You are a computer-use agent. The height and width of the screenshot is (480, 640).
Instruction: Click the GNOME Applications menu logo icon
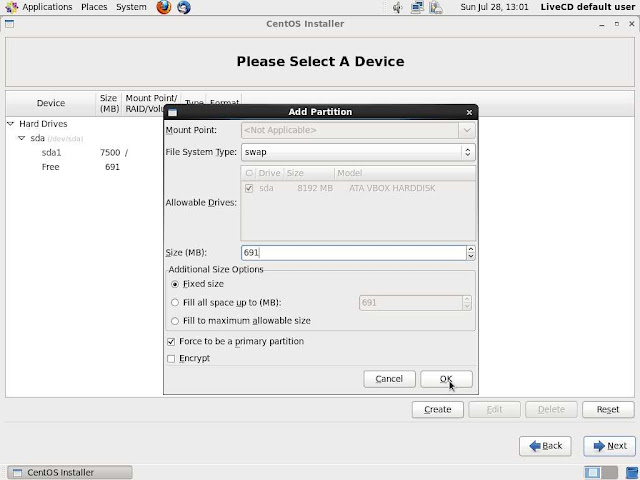coord(11,7)
